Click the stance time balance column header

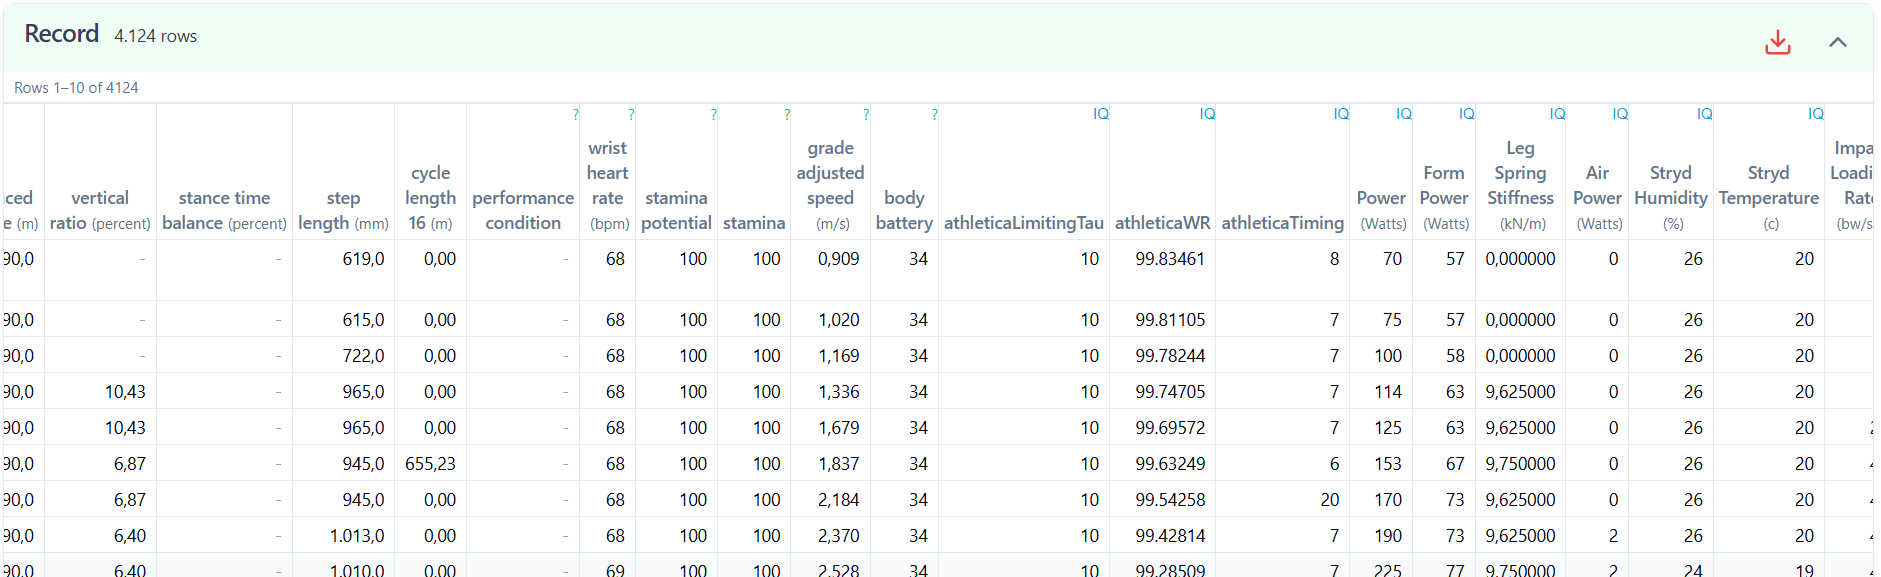224,210
